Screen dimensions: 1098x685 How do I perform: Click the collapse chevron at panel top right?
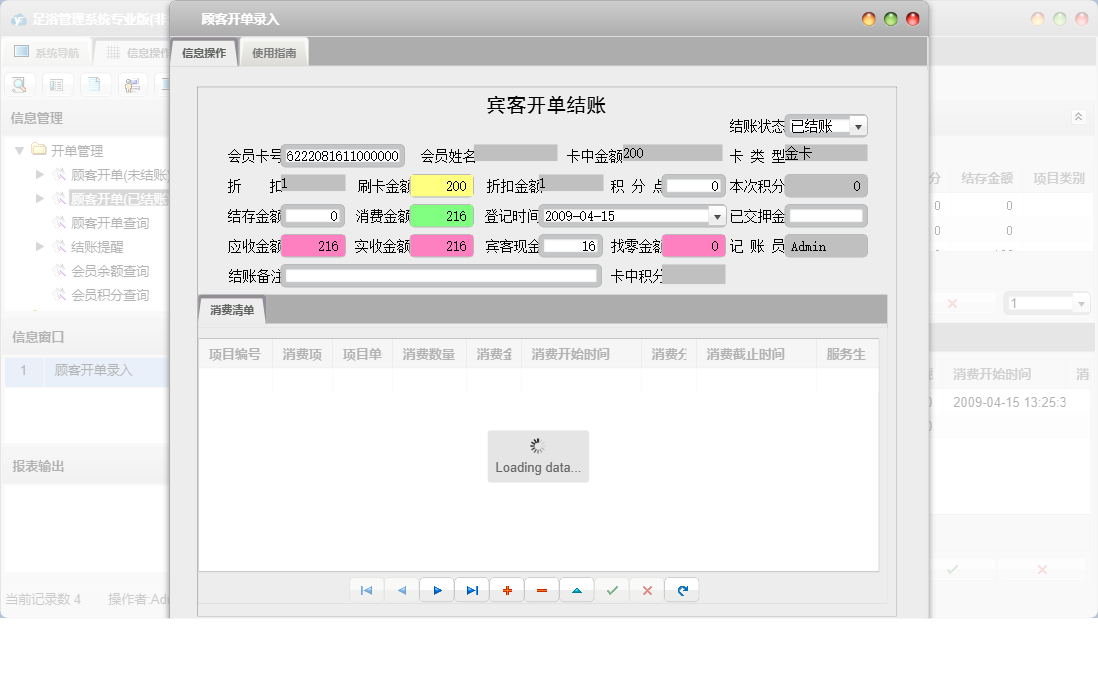[1080, 114]
